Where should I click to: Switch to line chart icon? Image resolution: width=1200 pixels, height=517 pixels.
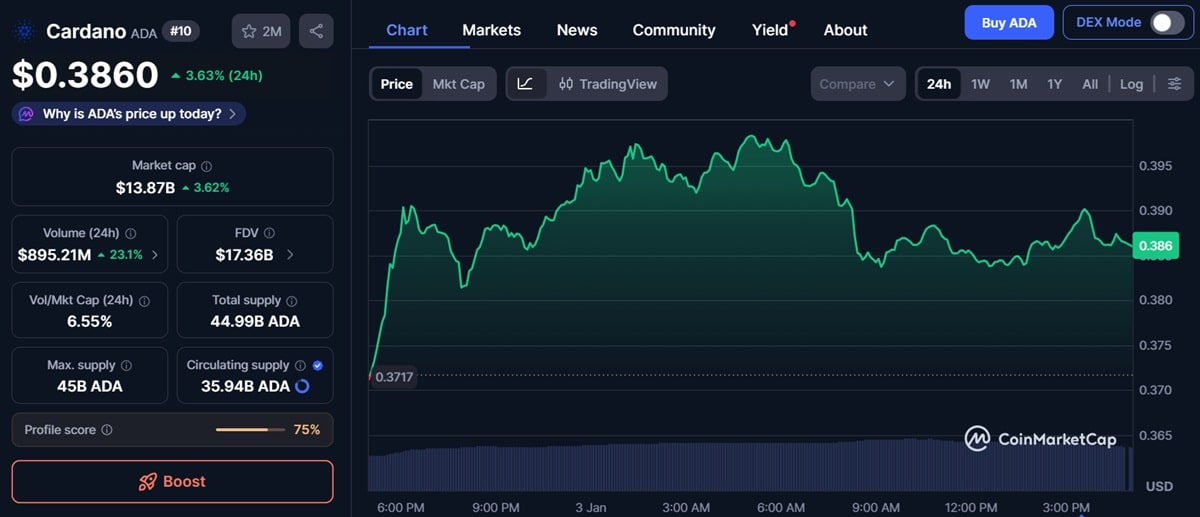point(526,84)
